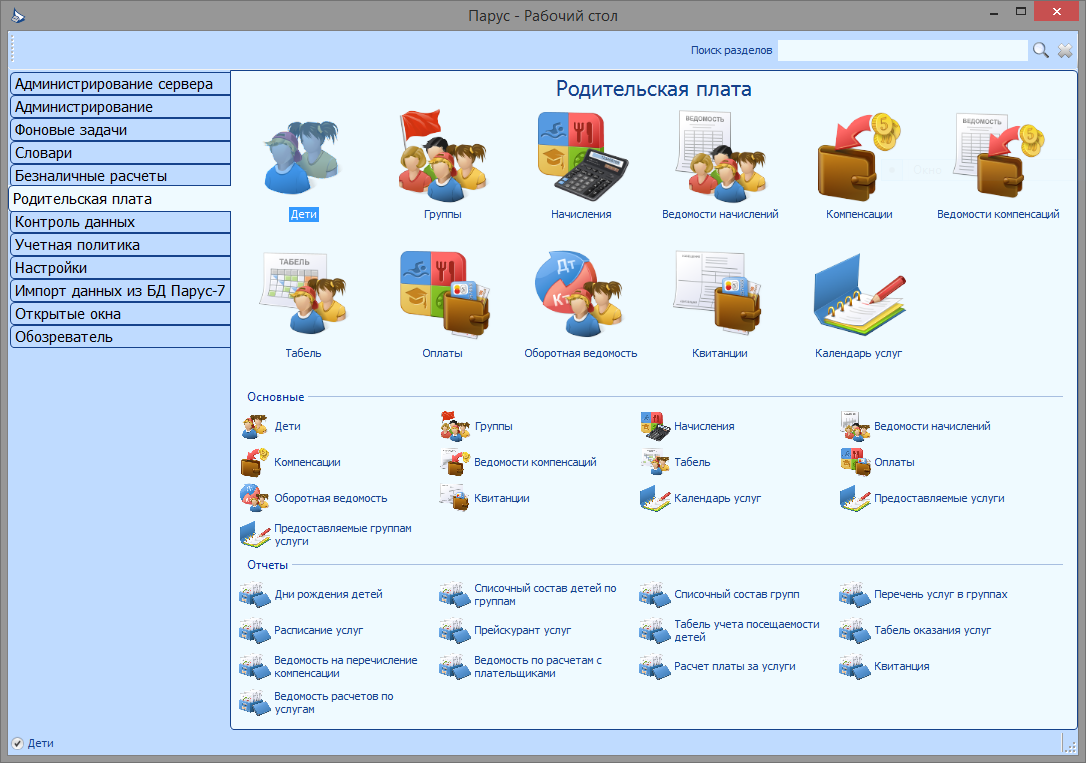Open the Расчет платы за услуги report
This screenshot has width=1086, height=763.
coord(734,666)
